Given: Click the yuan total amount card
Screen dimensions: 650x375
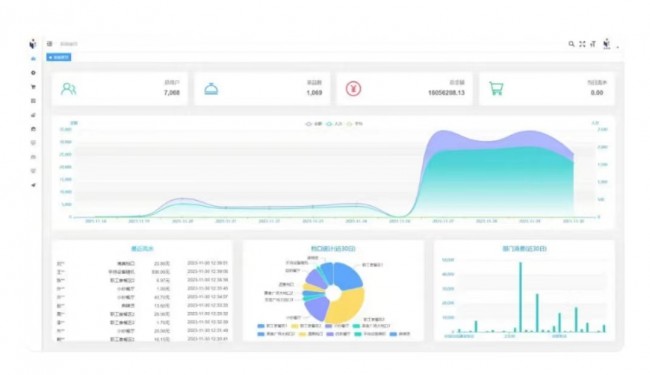Looking at the screenshot, I should (405, 88).
